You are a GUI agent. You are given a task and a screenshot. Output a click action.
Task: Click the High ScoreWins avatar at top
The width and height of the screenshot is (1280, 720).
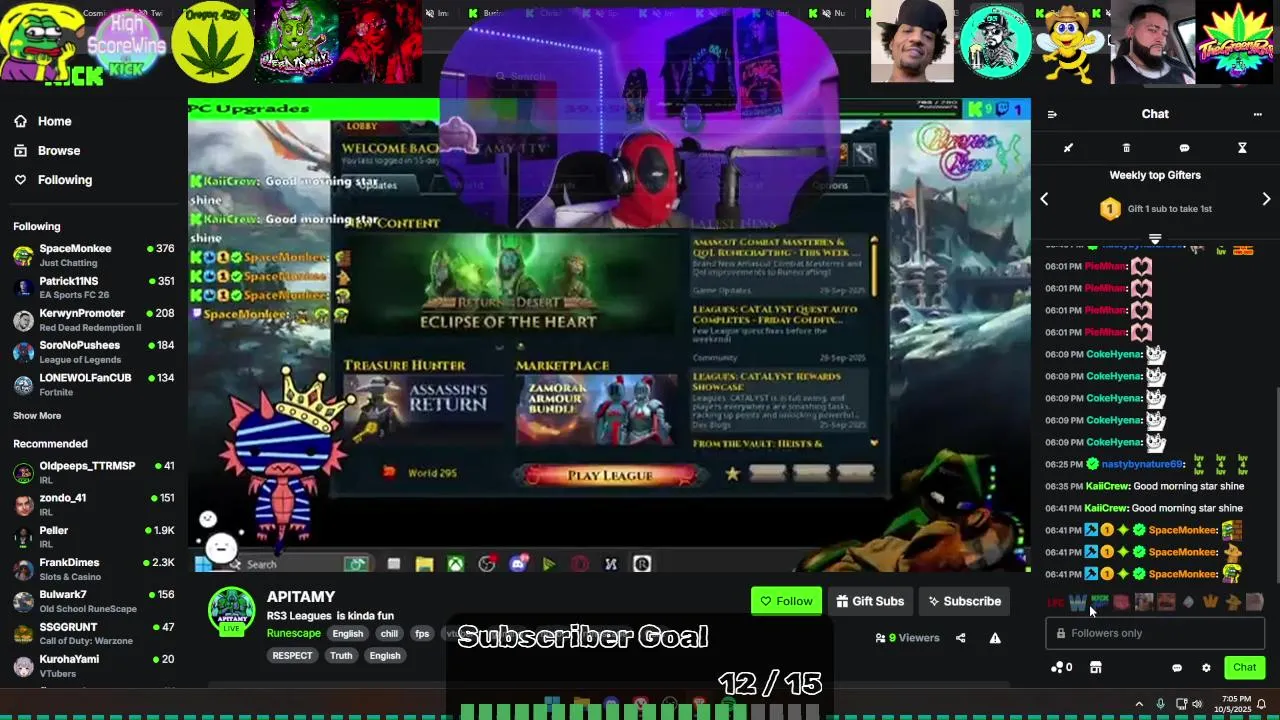[126, 42]
